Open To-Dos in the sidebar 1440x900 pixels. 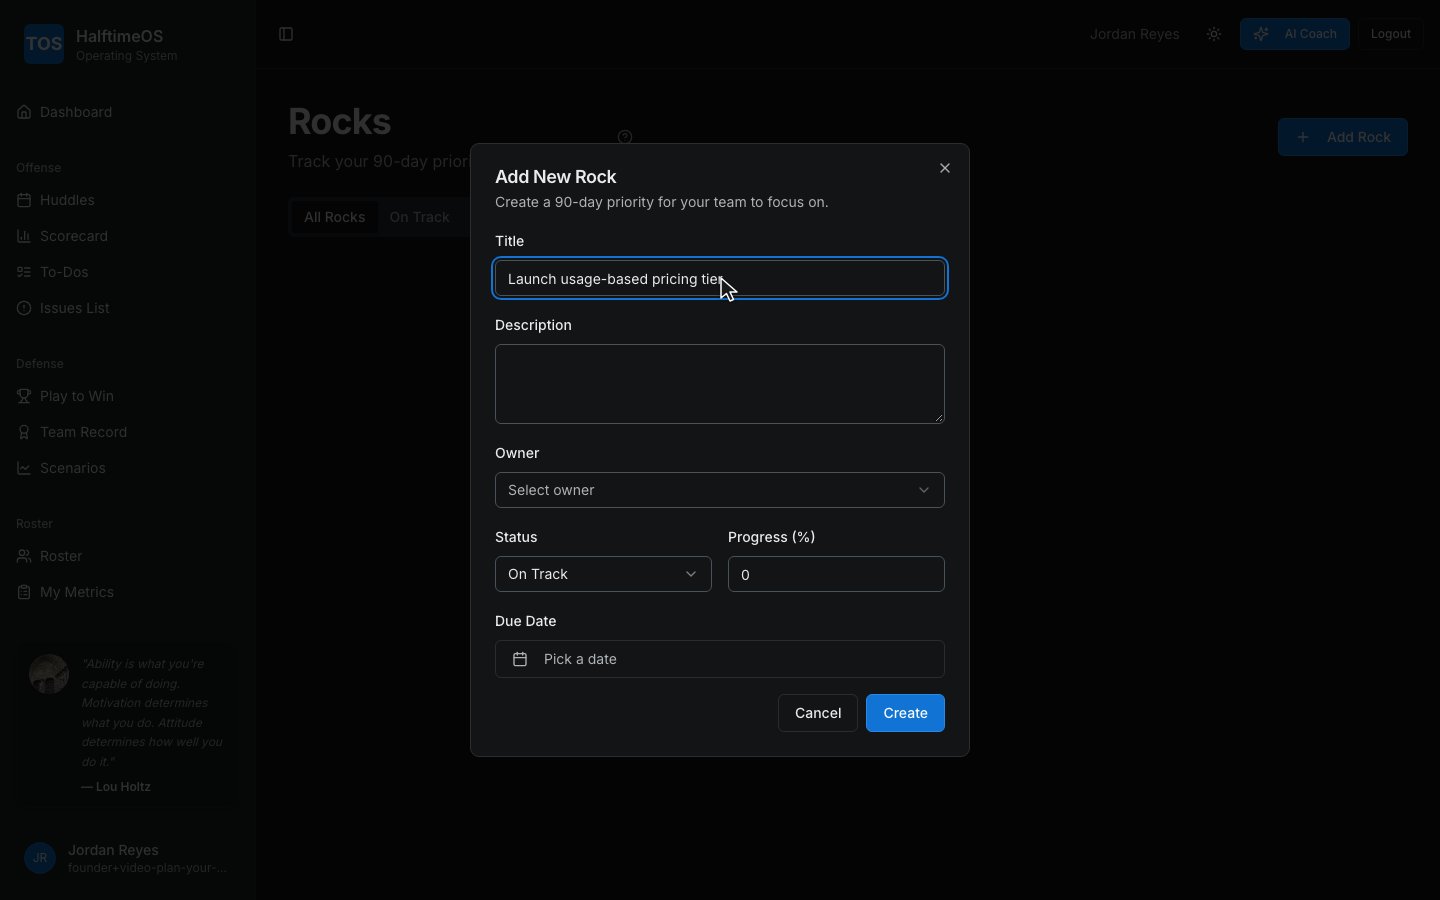click(x=128, y=272)
